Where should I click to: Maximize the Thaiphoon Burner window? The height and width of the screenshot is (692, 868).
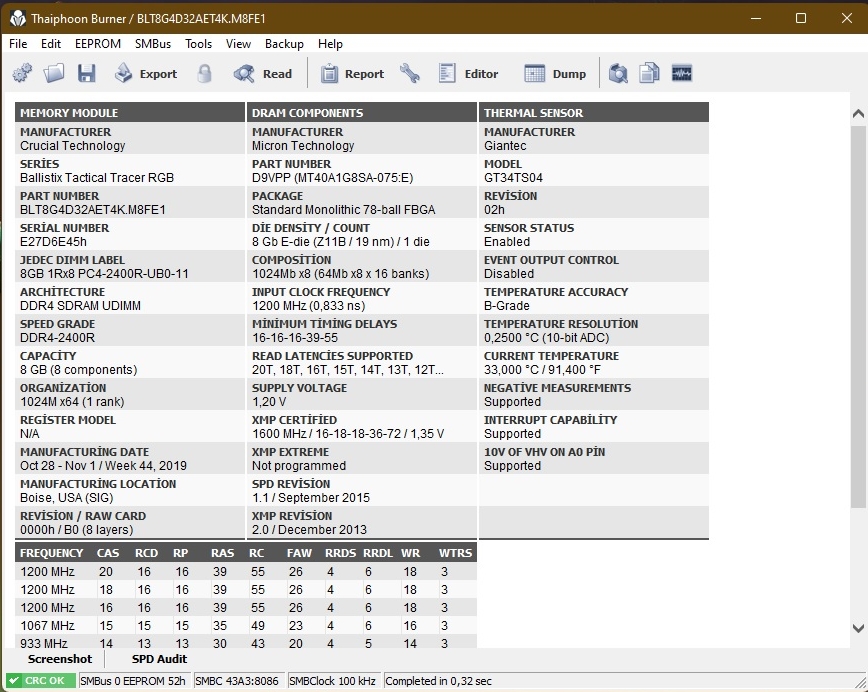[x=800, y=18]
